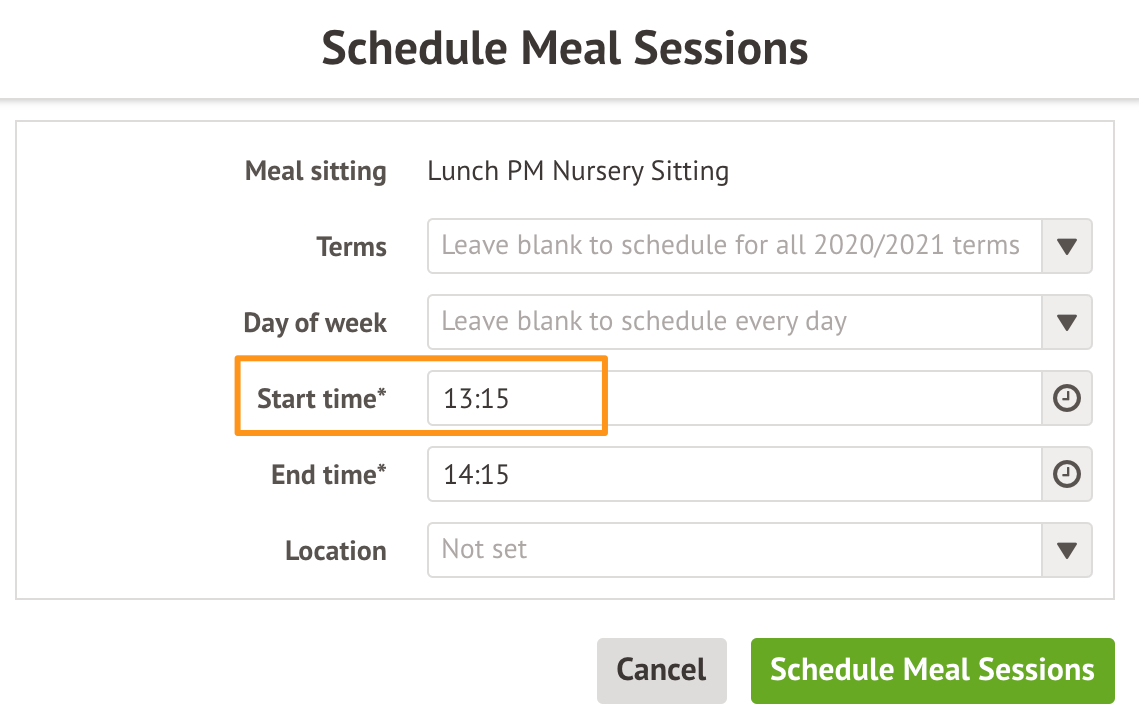Expand the Terms dropdown arrow

pyautogui.click(x=1067, y=247)
